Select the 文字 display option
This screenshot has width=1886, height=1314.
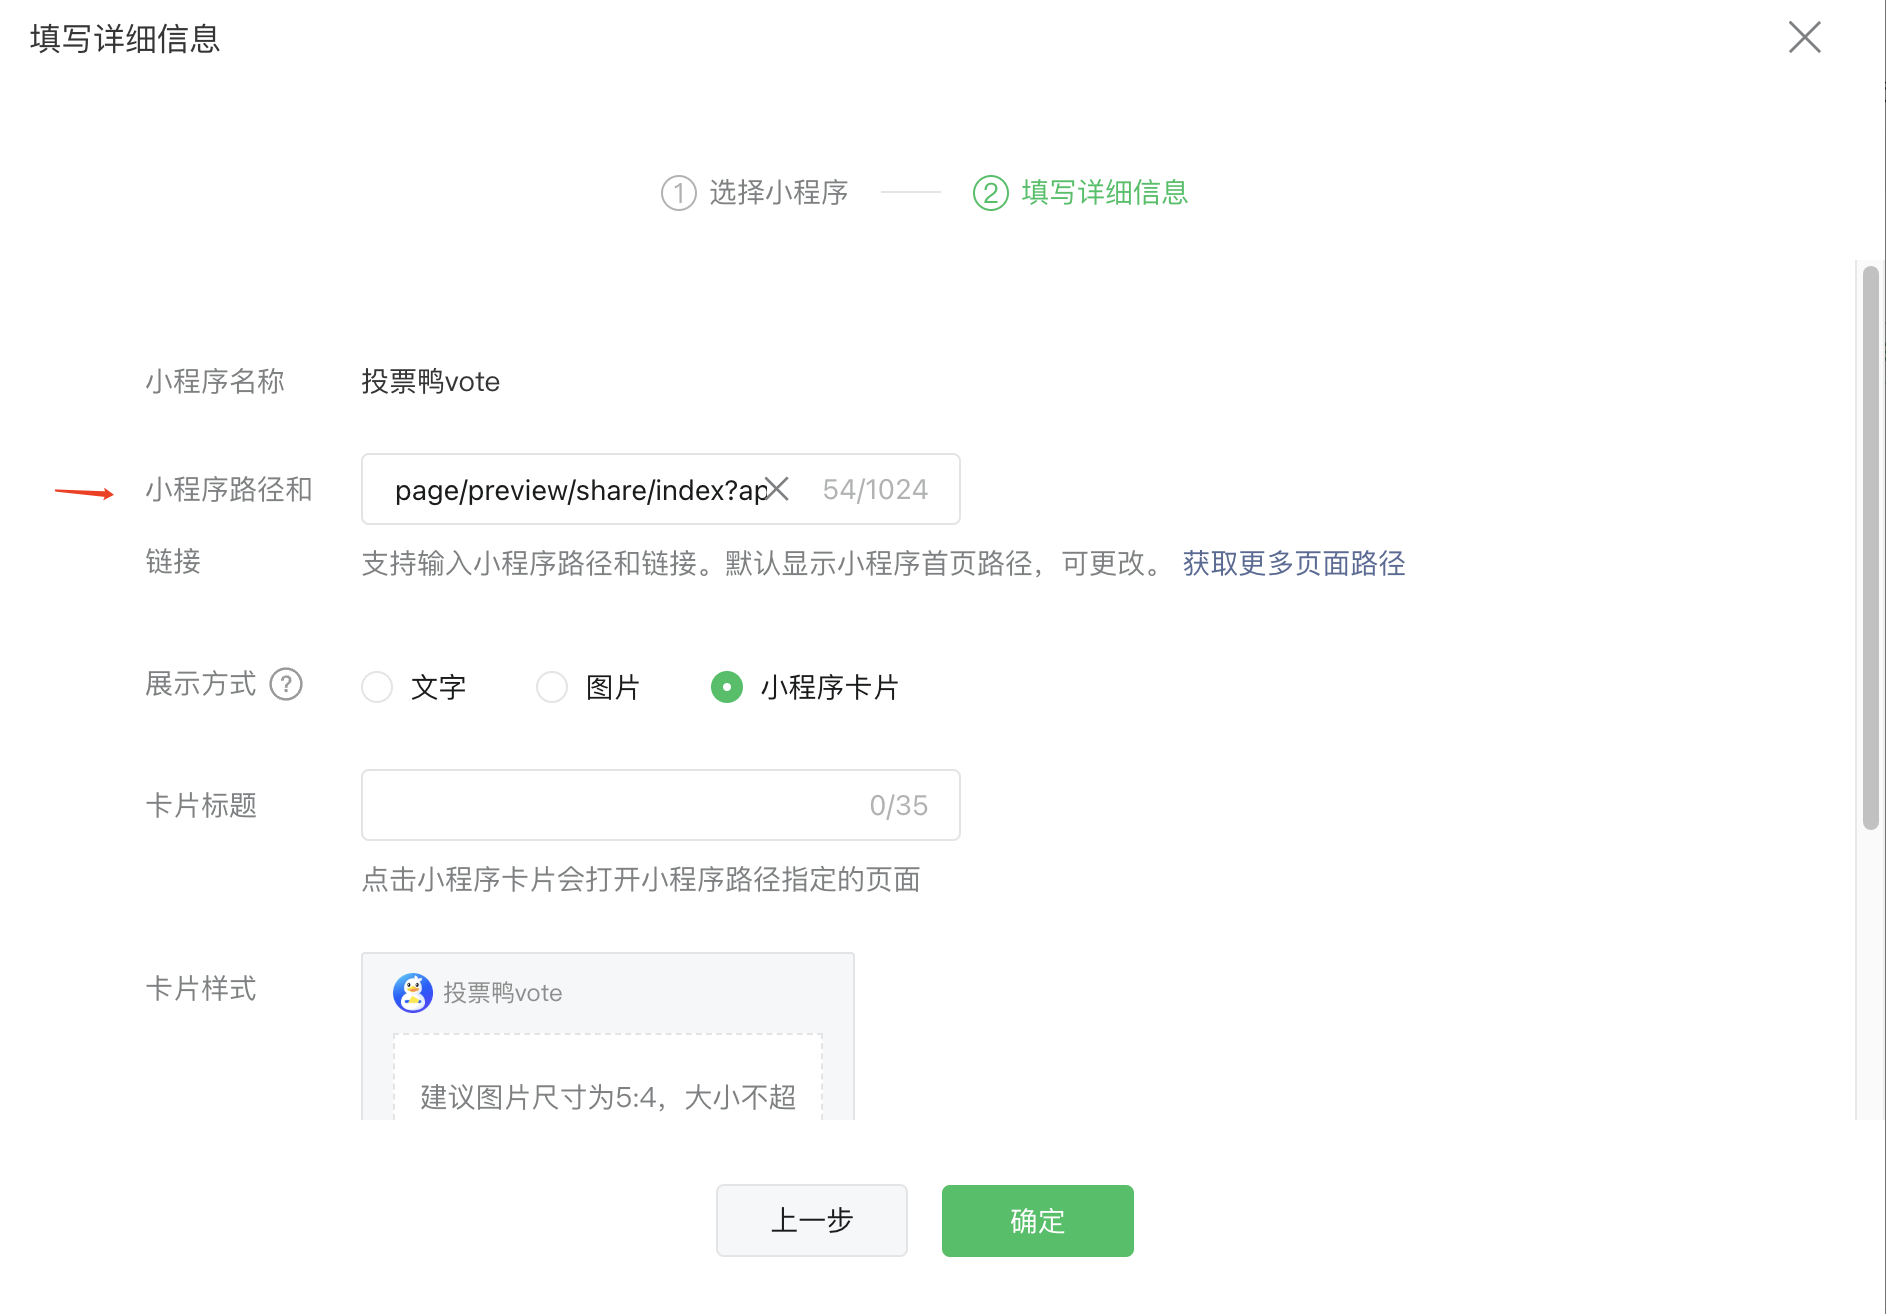pyautogui.click(x=377, y=687)
